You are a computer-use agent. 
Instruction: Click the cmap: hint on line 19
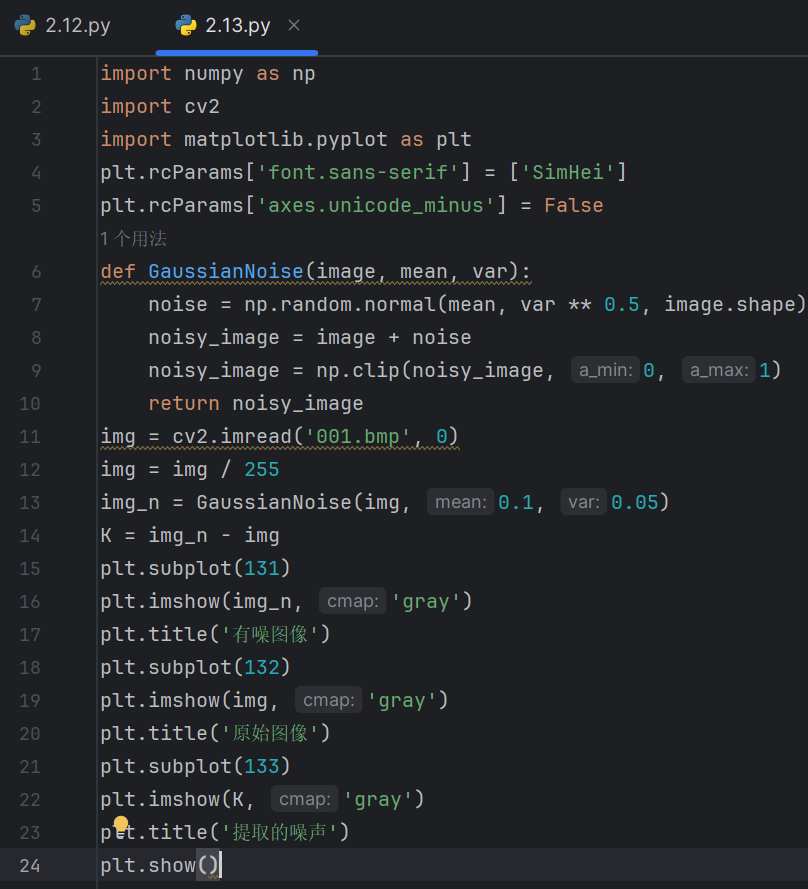click(x=329, y=700)
